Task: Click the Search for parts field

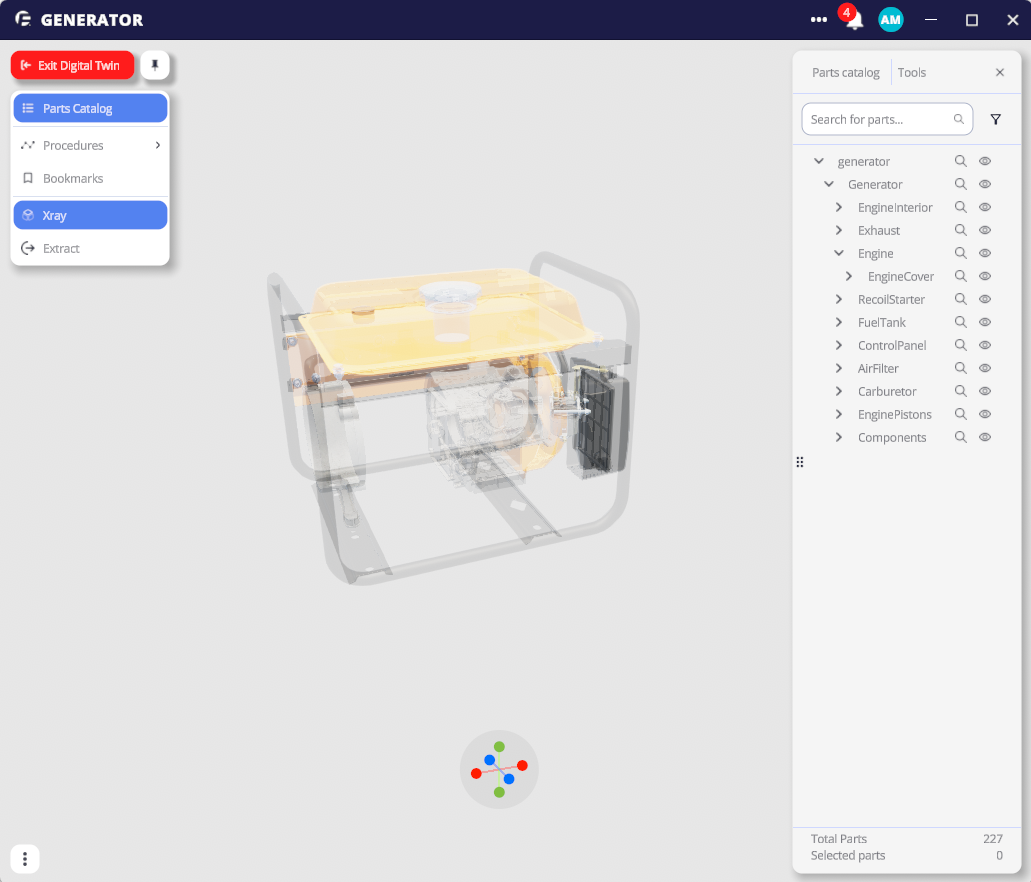Action: click(x=878, y=119)
